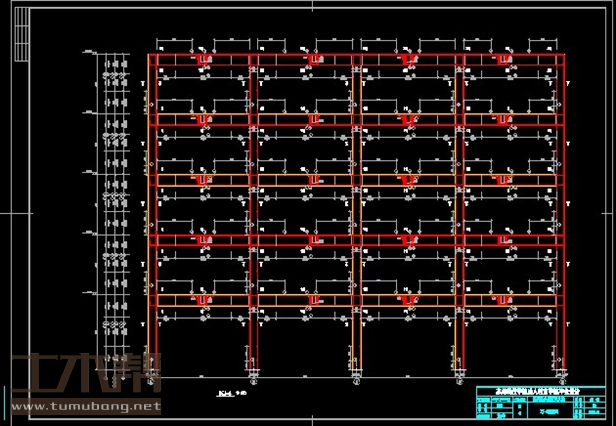Pick the center column's axis bubble at base
The image size is (616, 426).
(357, 381)
